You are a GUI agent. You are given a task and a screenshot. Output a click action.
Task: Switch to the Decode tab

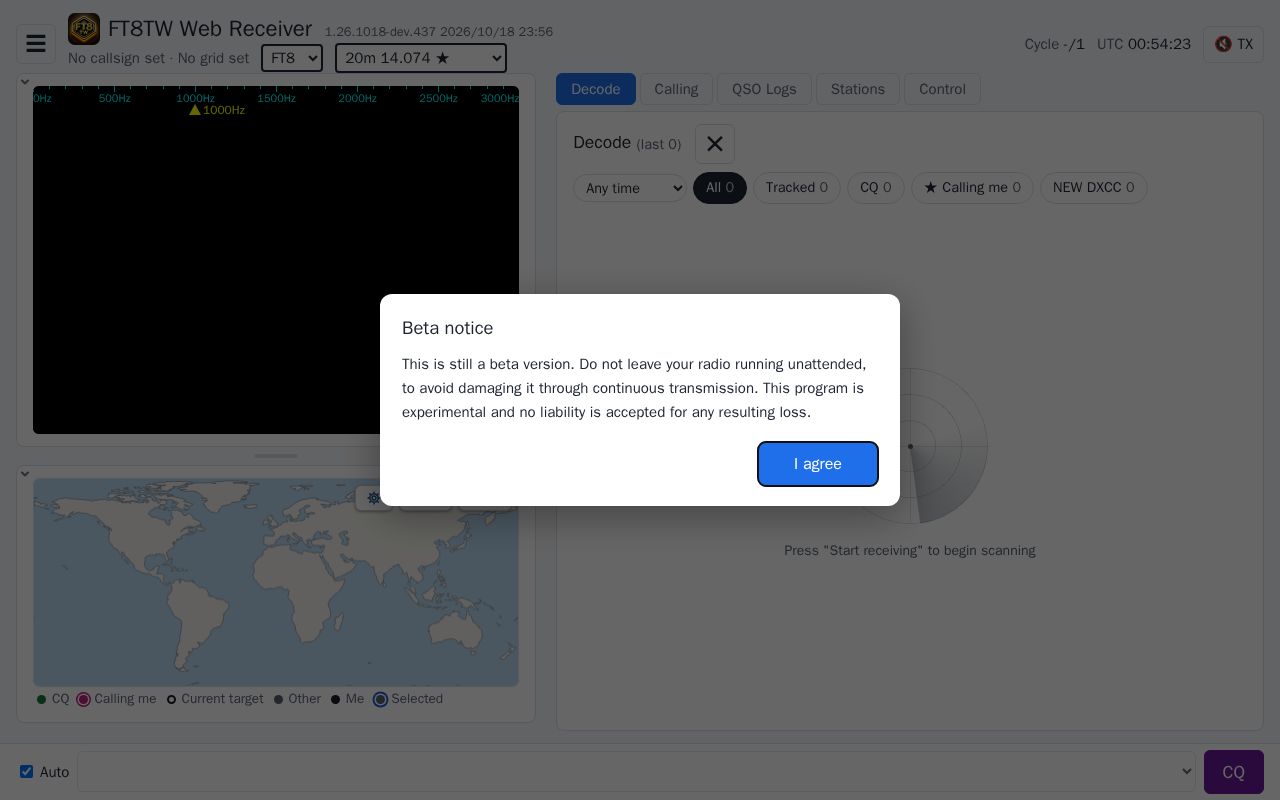pos(596,89)
